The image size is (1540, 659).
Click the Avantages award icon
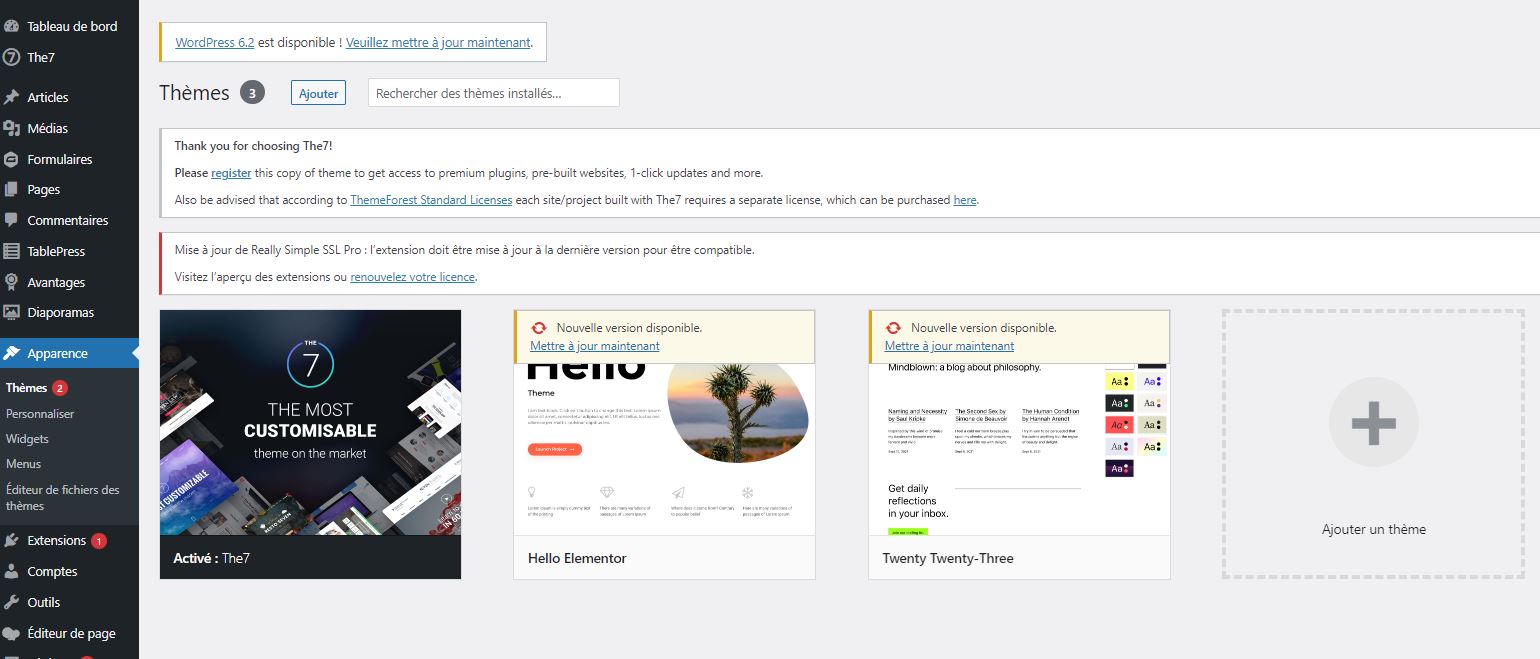12,282
